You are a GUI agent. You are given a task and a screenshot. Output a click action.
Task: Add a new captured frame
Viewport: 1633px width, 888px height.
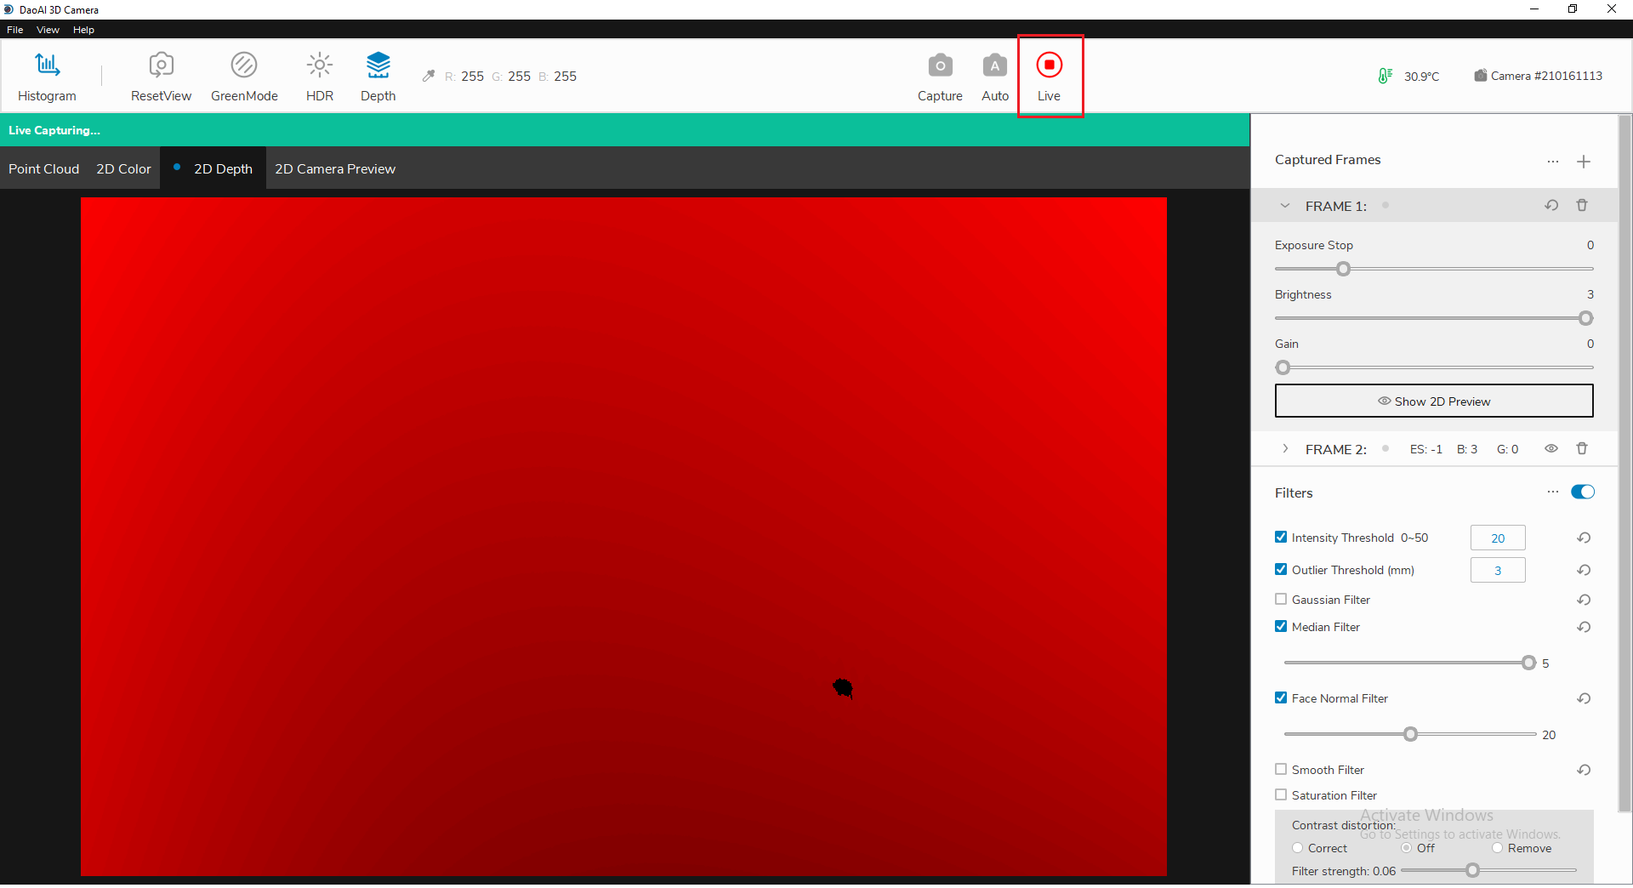1583,161
